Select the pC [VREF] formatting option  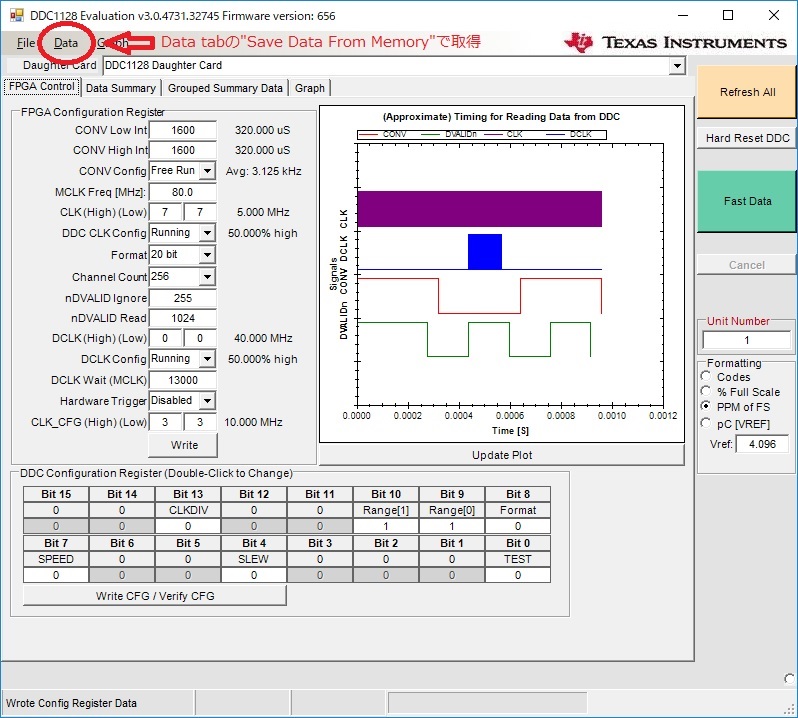(705, 423)
